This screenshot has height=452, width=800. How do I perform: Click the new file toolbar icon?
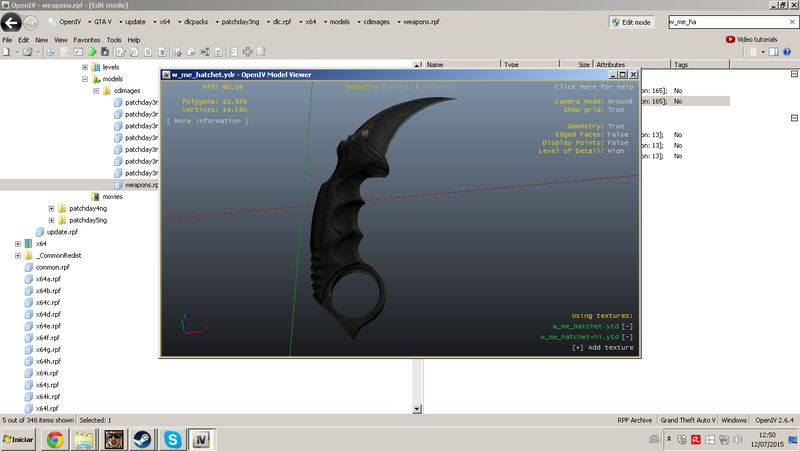coord(8,51)
